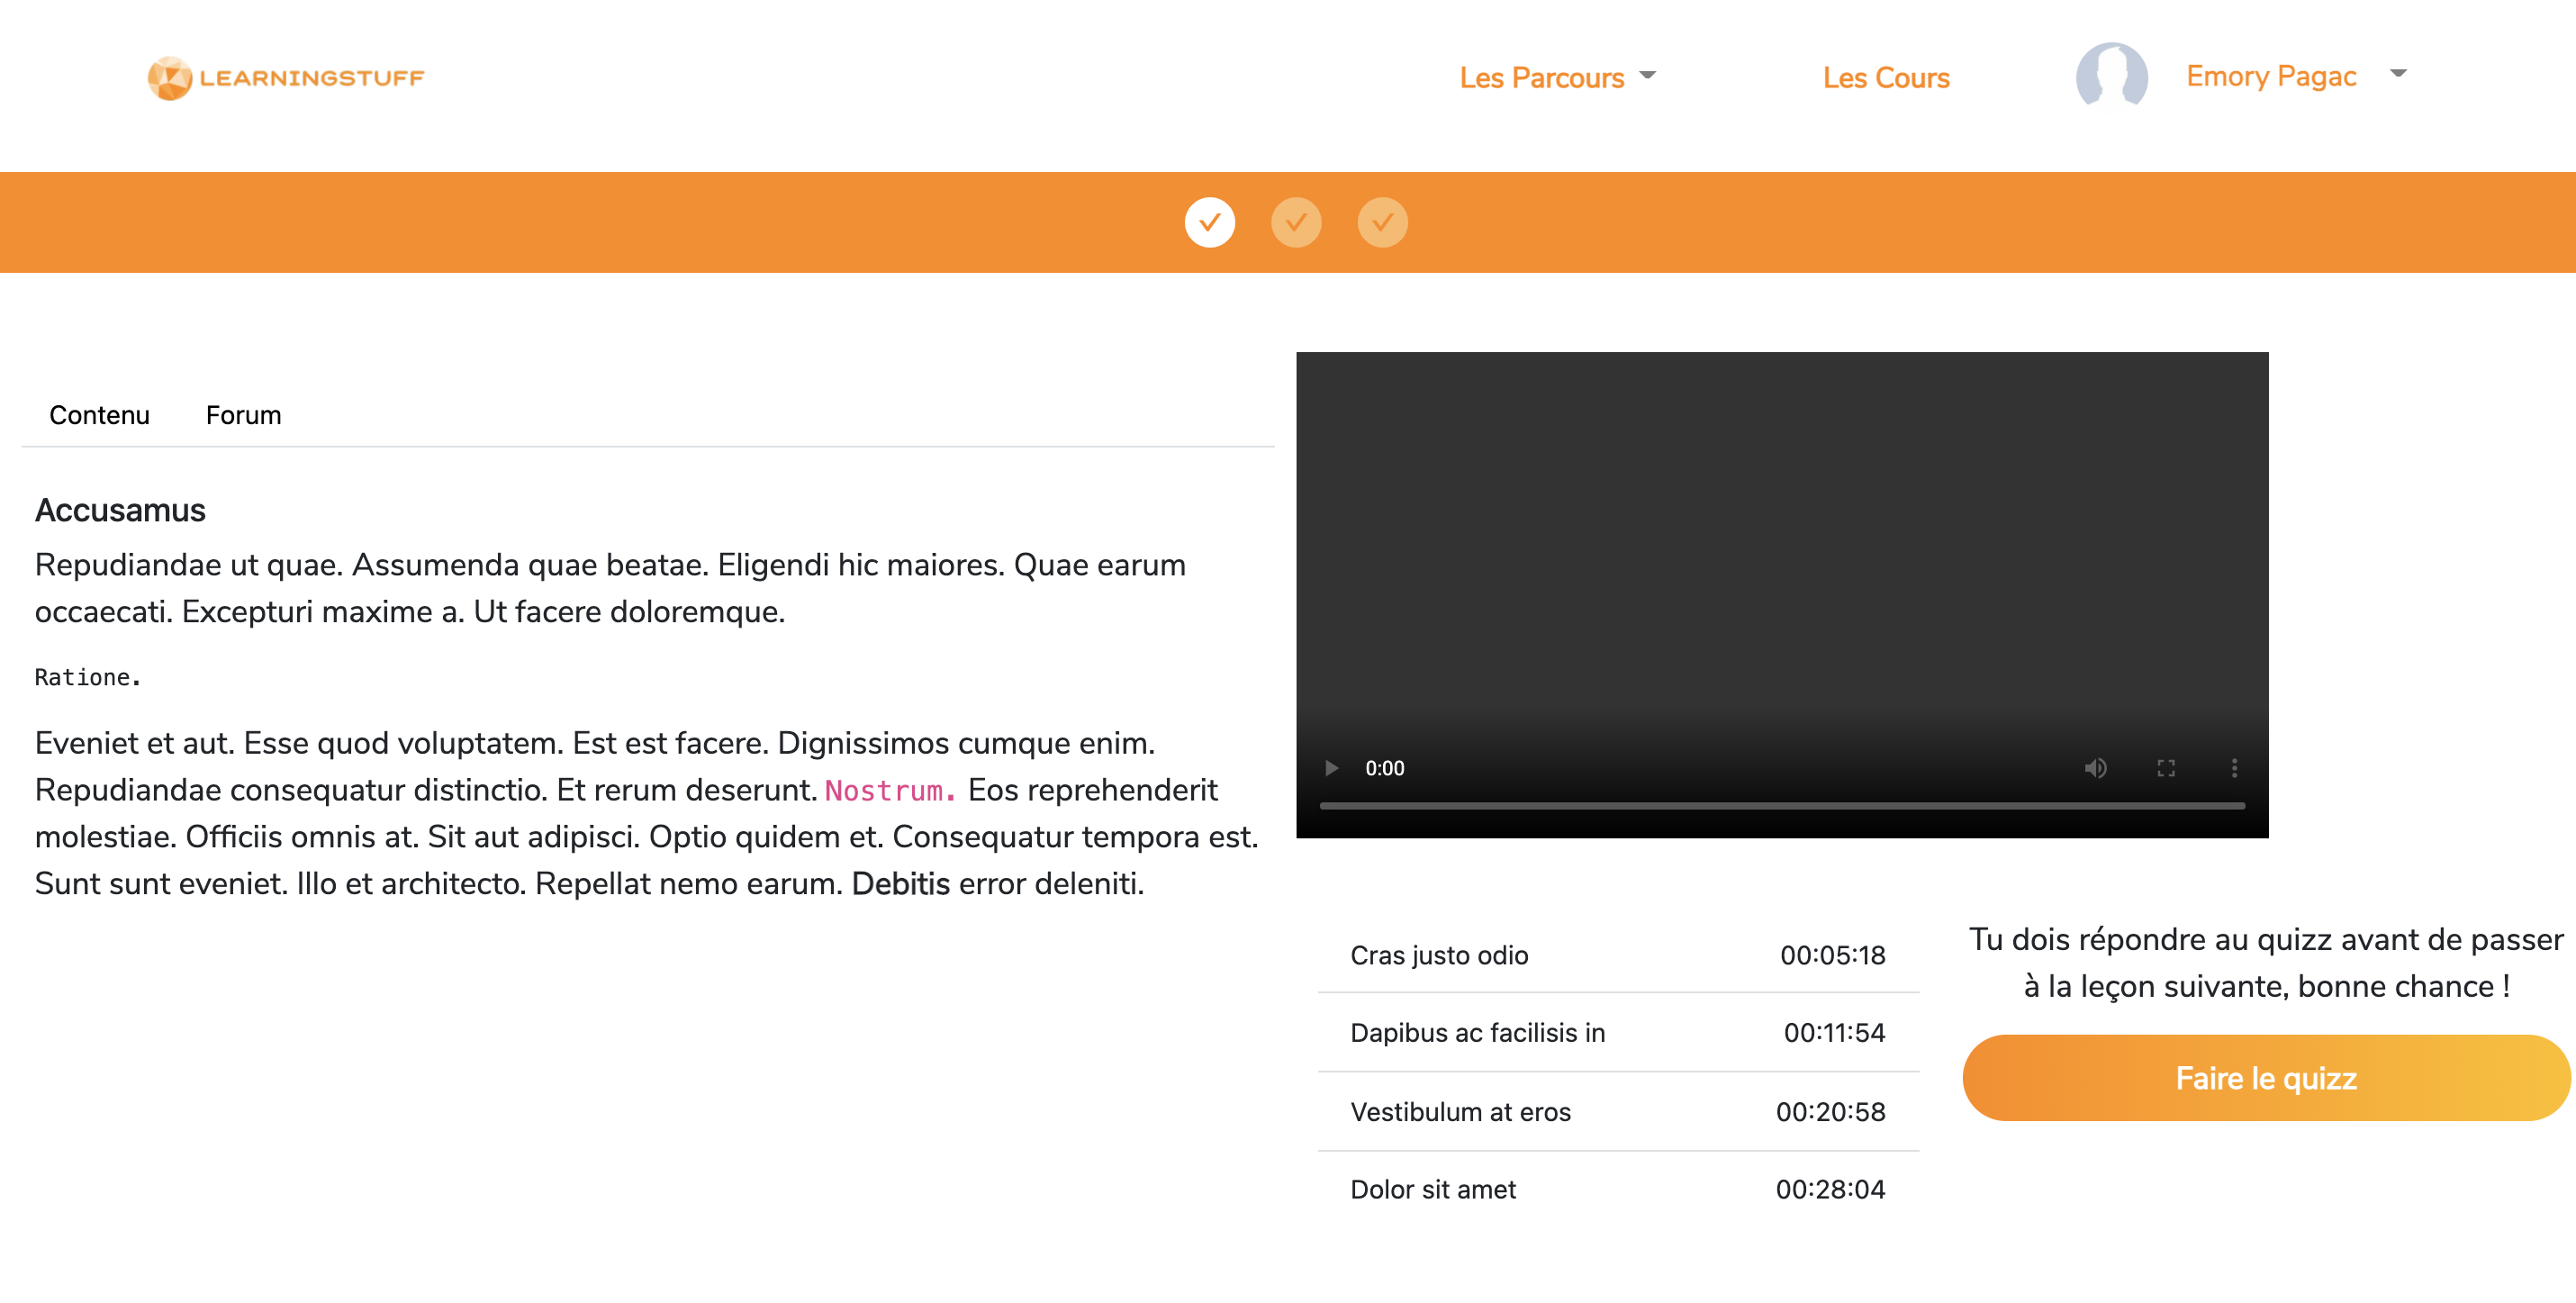
Task: Play the lesson video
Action: click(1331, 768)
